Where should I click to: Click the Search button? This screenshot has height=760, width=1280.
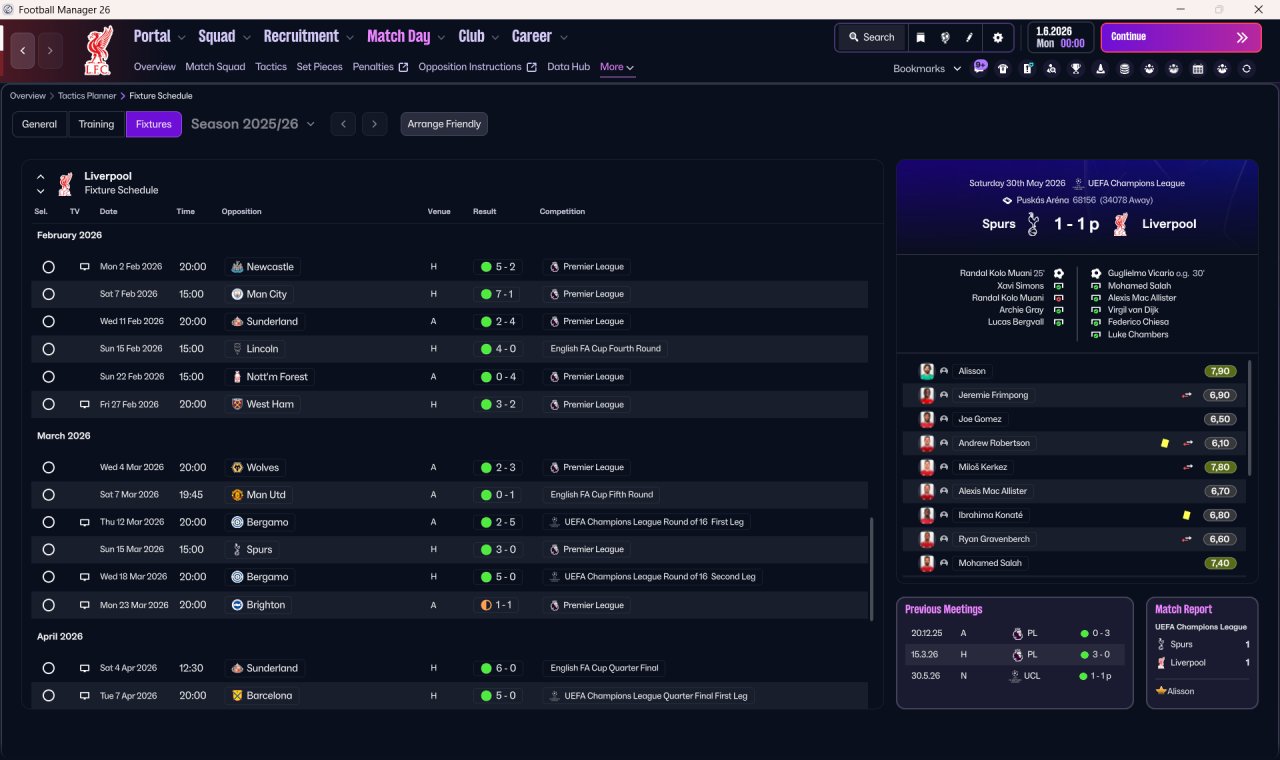871,37
